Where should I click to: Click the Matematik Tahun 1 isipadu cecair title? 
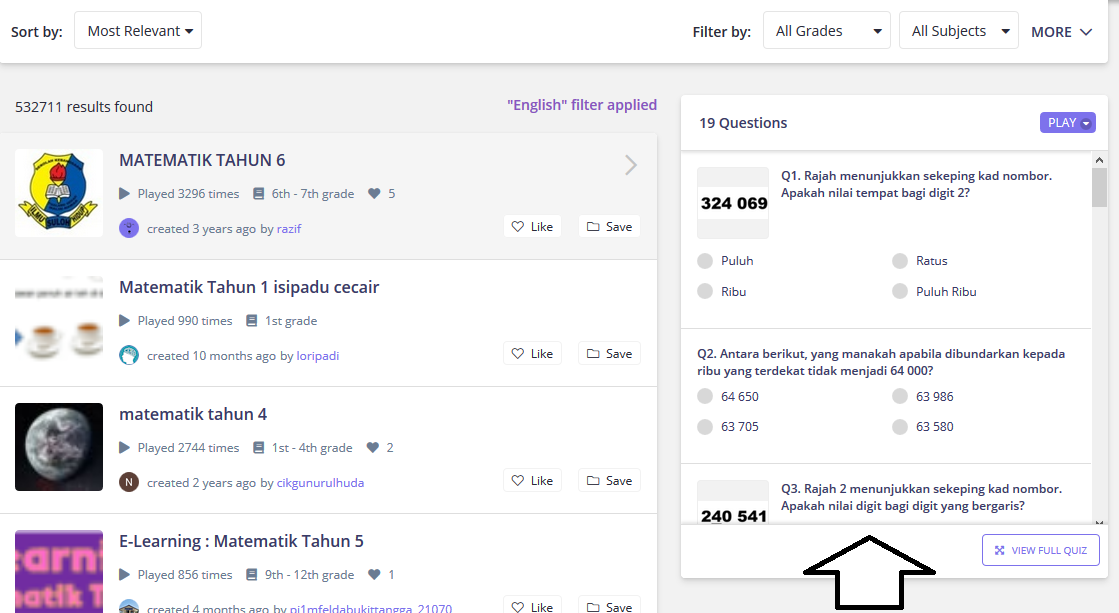coord(249,287)
